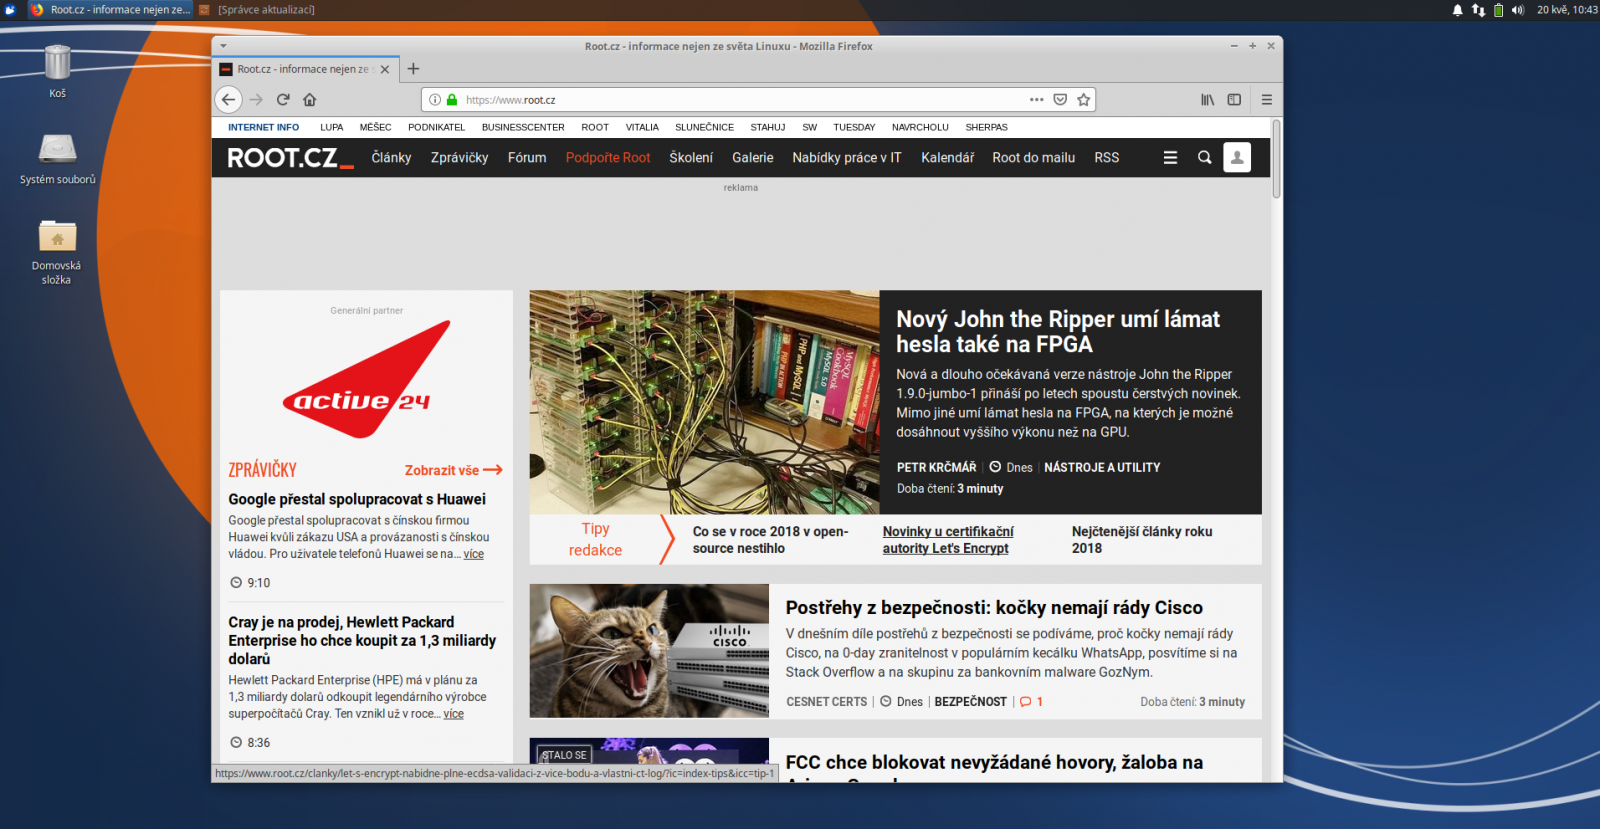The height and width of the screenshot is (829, 1600).
Task: Open the network connection tray icon
Action: tap(1478, 10)
